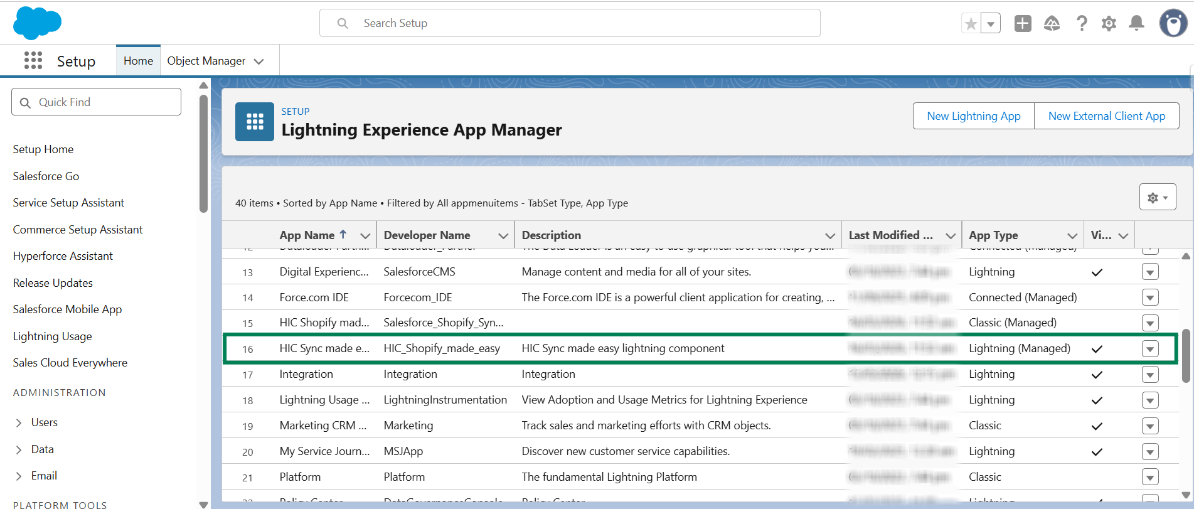Click the user profile avatar
The height and width of the screenshot is (509, 1194).
click(1173, 23)
